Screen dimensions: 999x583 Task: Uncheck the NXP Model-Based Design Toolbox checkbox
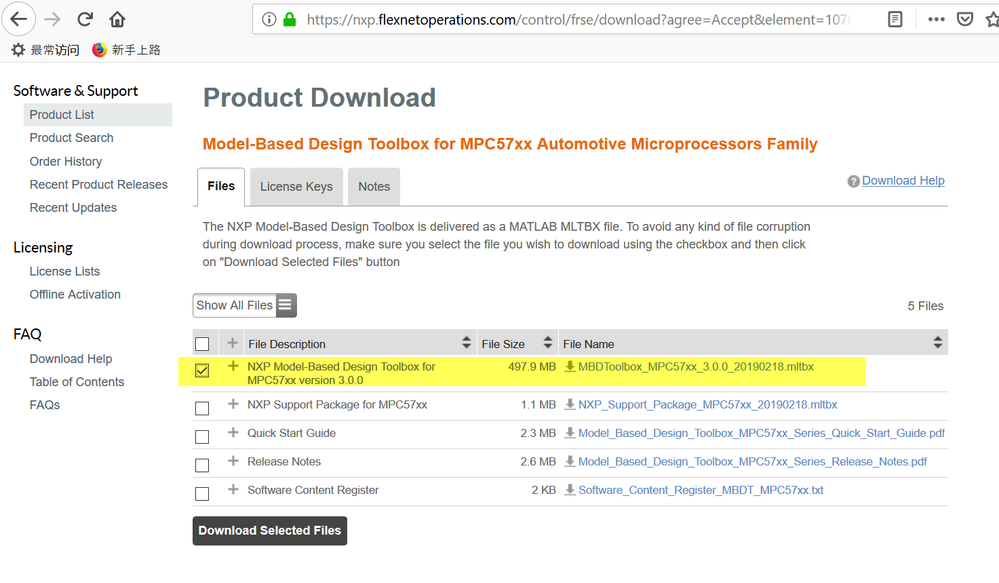click(x=202, y=371)
